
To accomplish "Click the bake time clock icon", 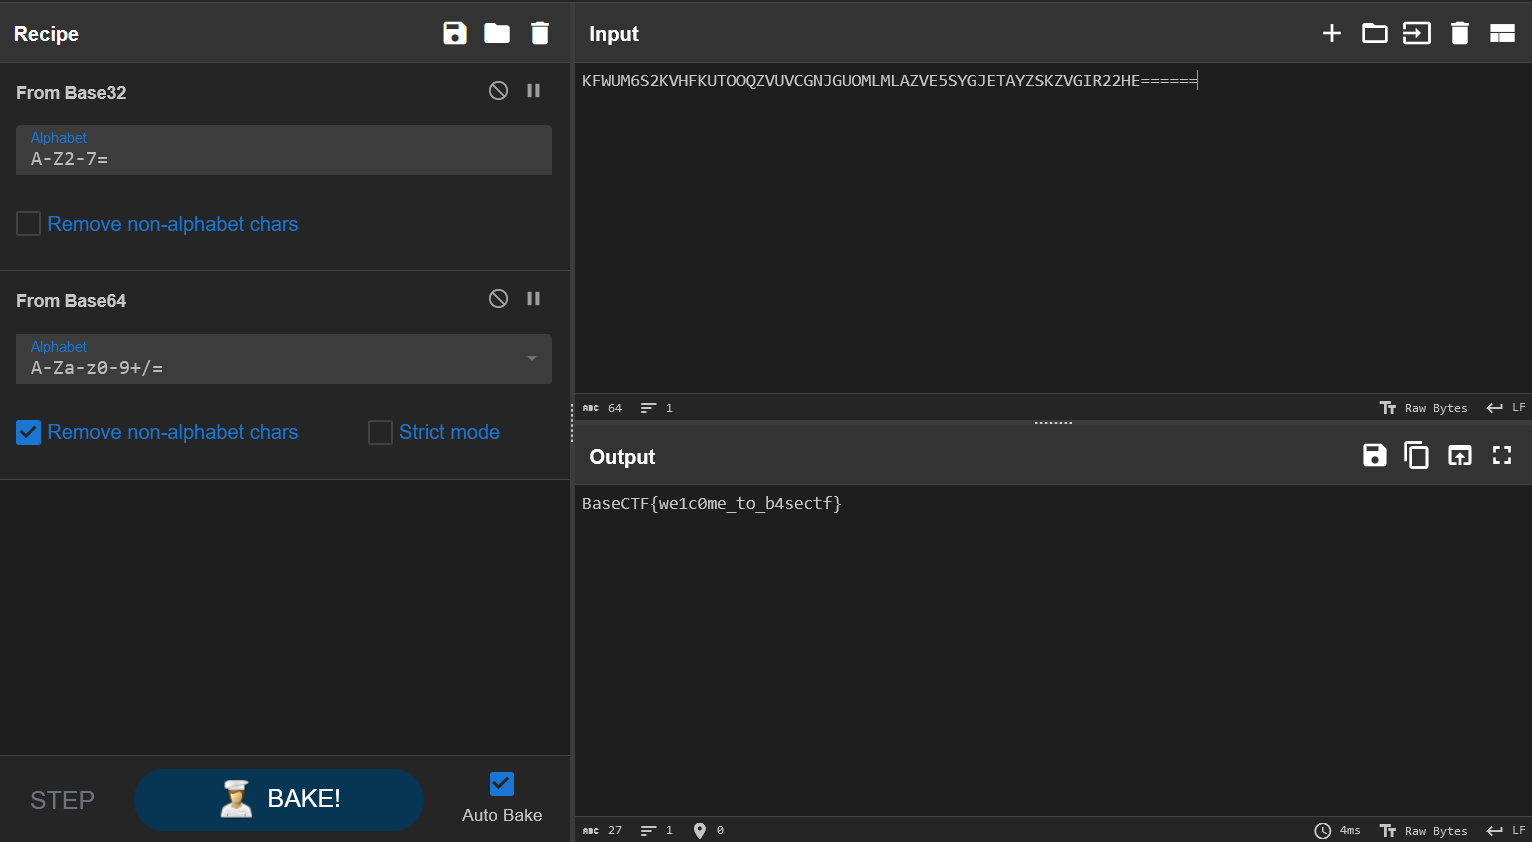I will click(1323, 831).
